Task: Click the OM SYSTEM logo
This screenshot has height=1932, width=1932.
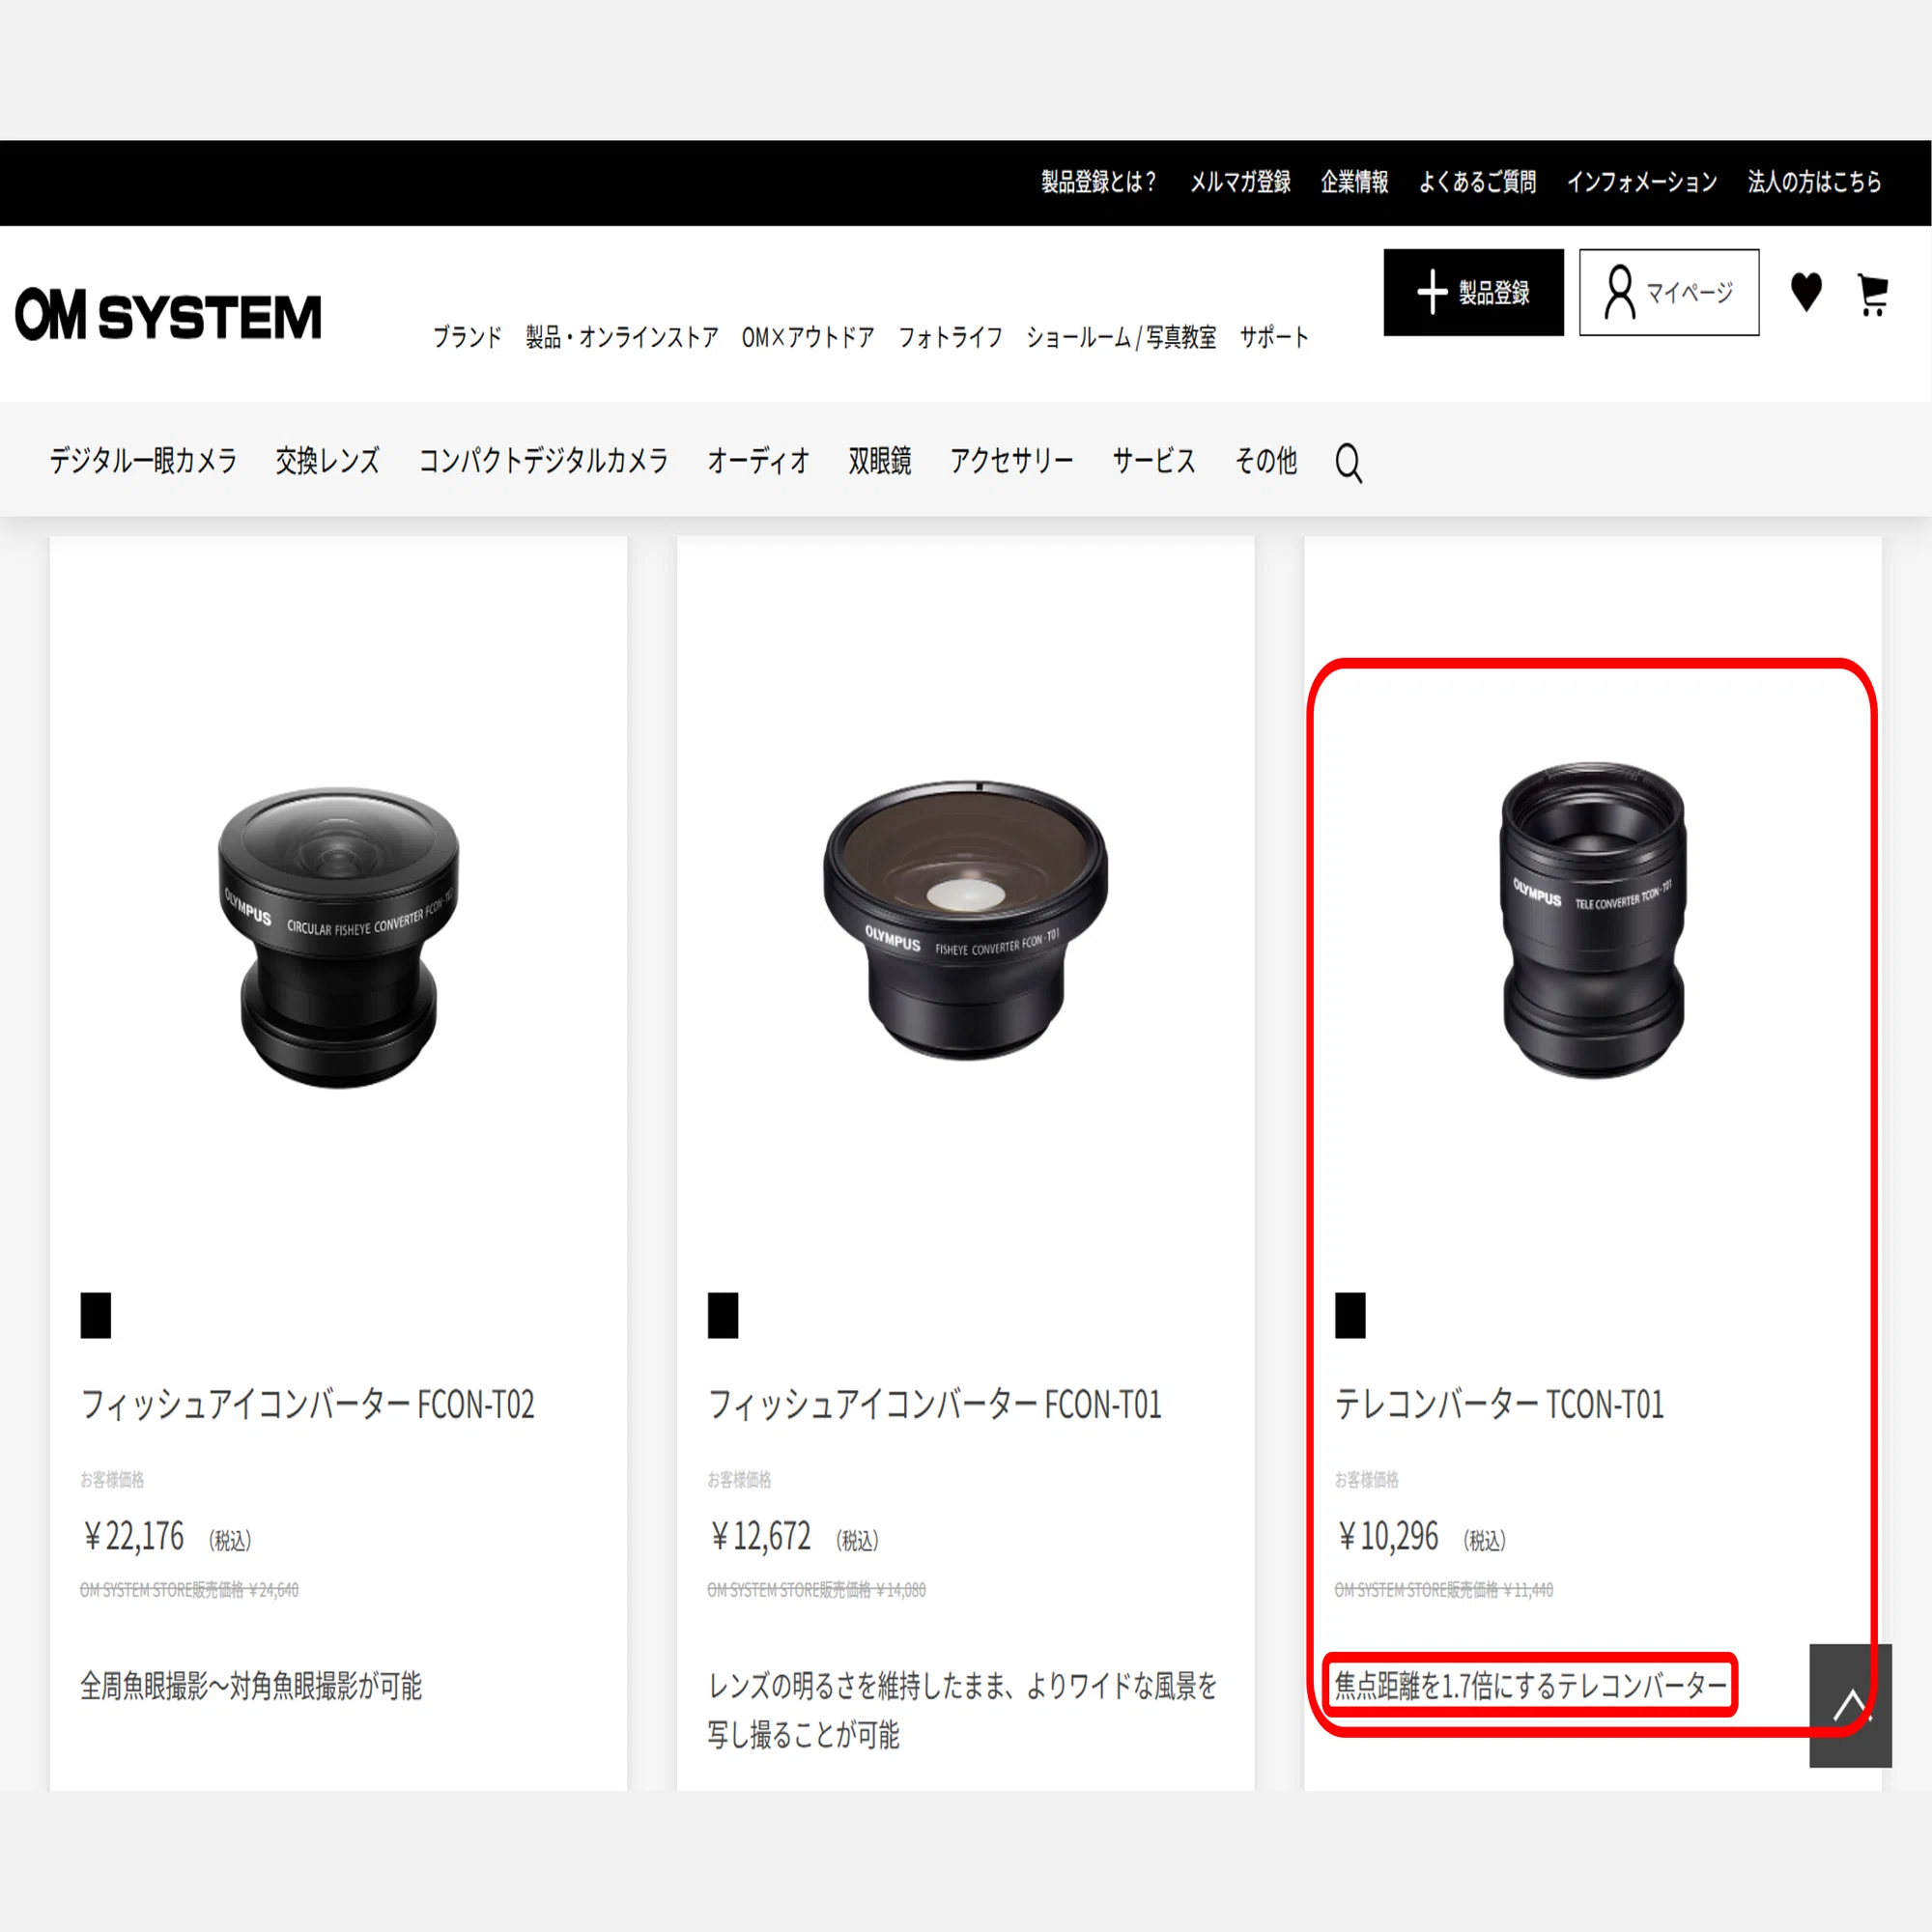Action: tap(168, 316)
